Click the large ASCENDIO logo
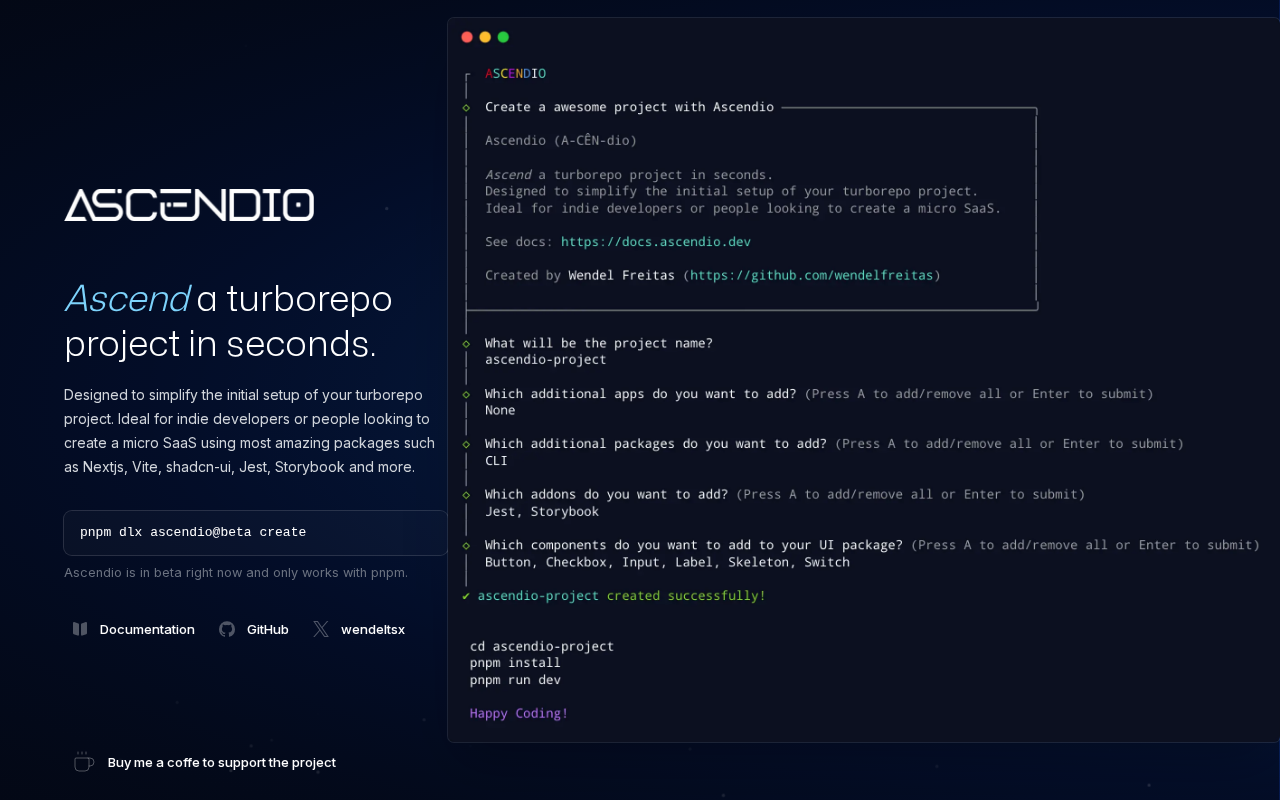Viewport: 1280px width, 800px height. pyautogui.click(x=189, y=205)
